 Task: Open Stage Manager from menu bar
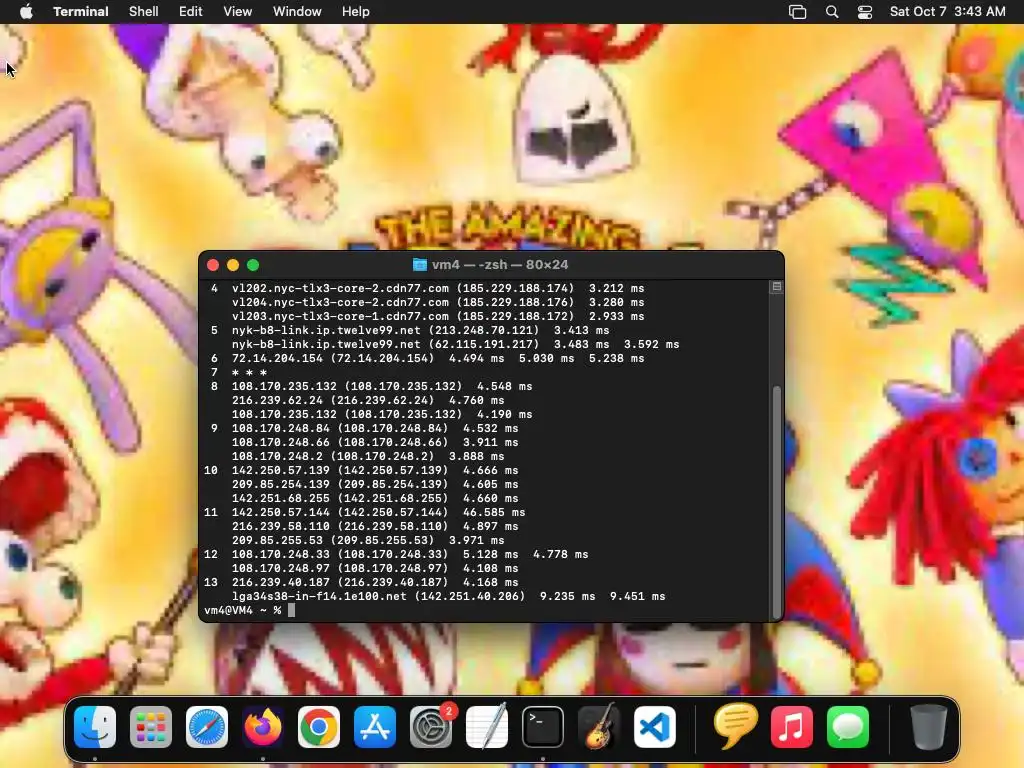(x=797, y=12)
